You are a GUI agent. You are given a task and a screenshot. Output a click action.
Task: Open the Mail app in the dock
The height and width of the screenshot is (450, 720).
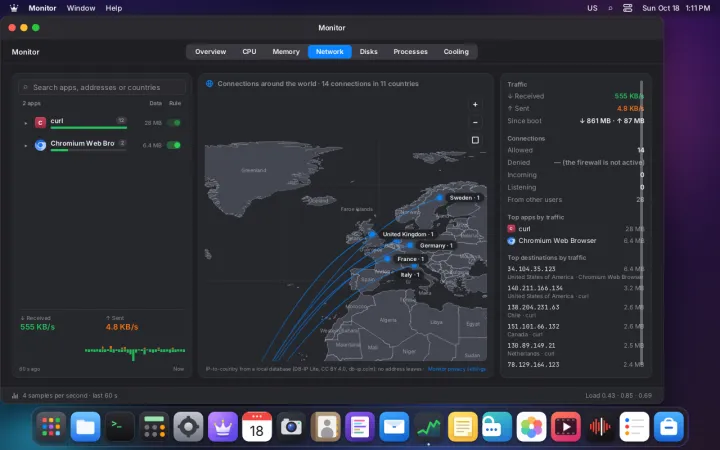(394, 427)
